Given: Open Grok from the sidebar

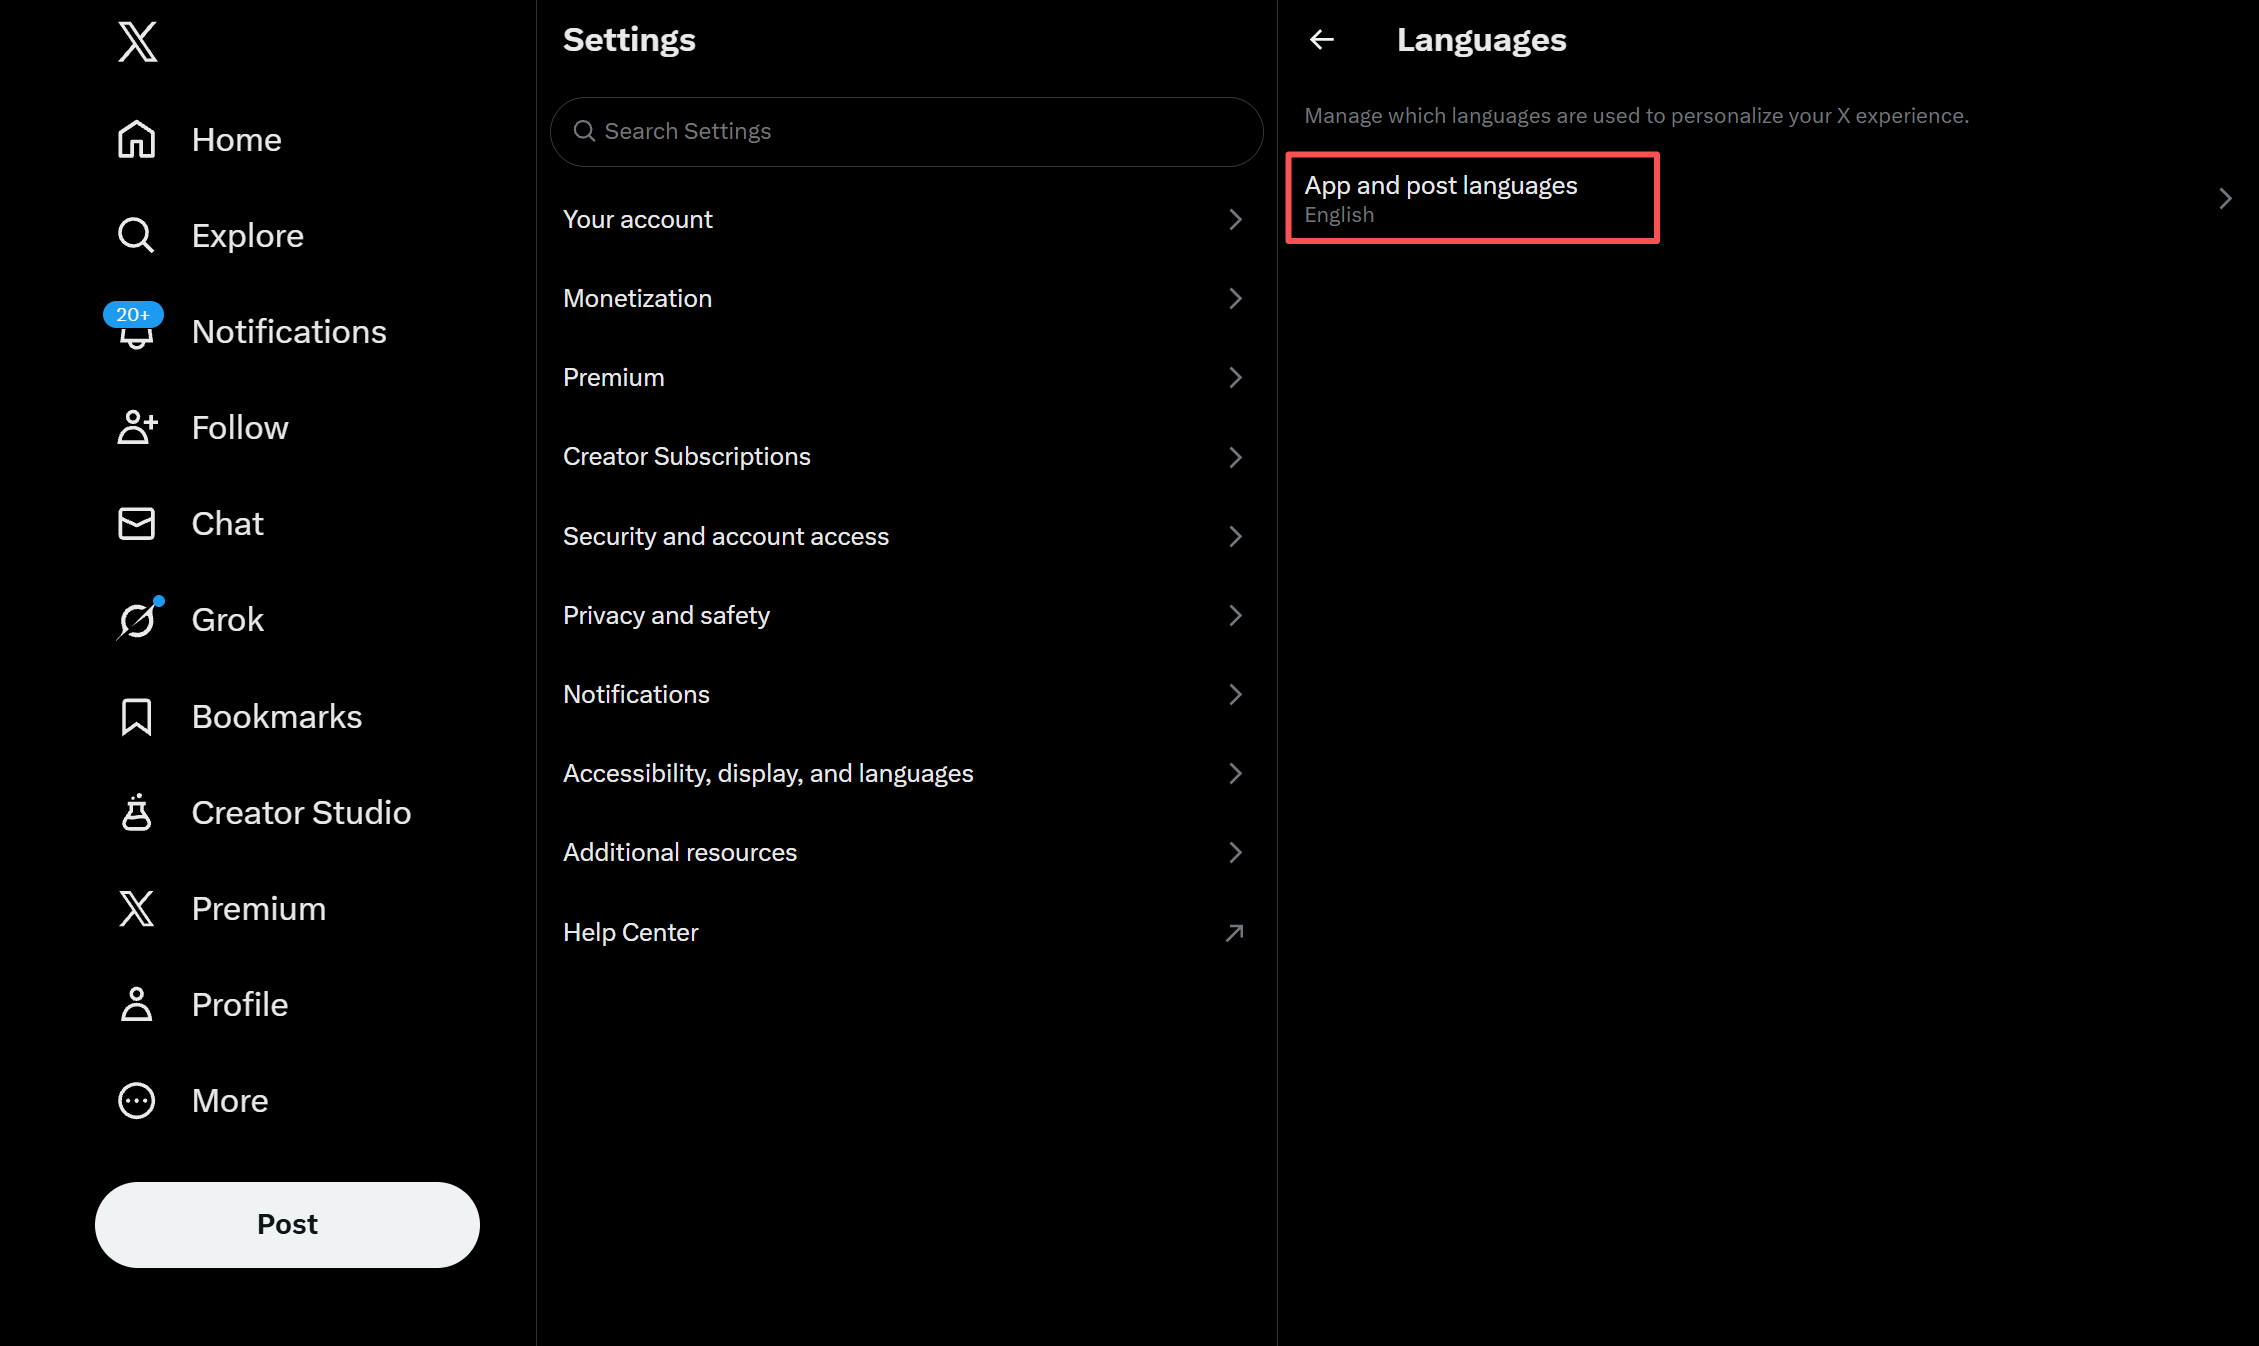Looking at the screenshot, I should [228, 619].
